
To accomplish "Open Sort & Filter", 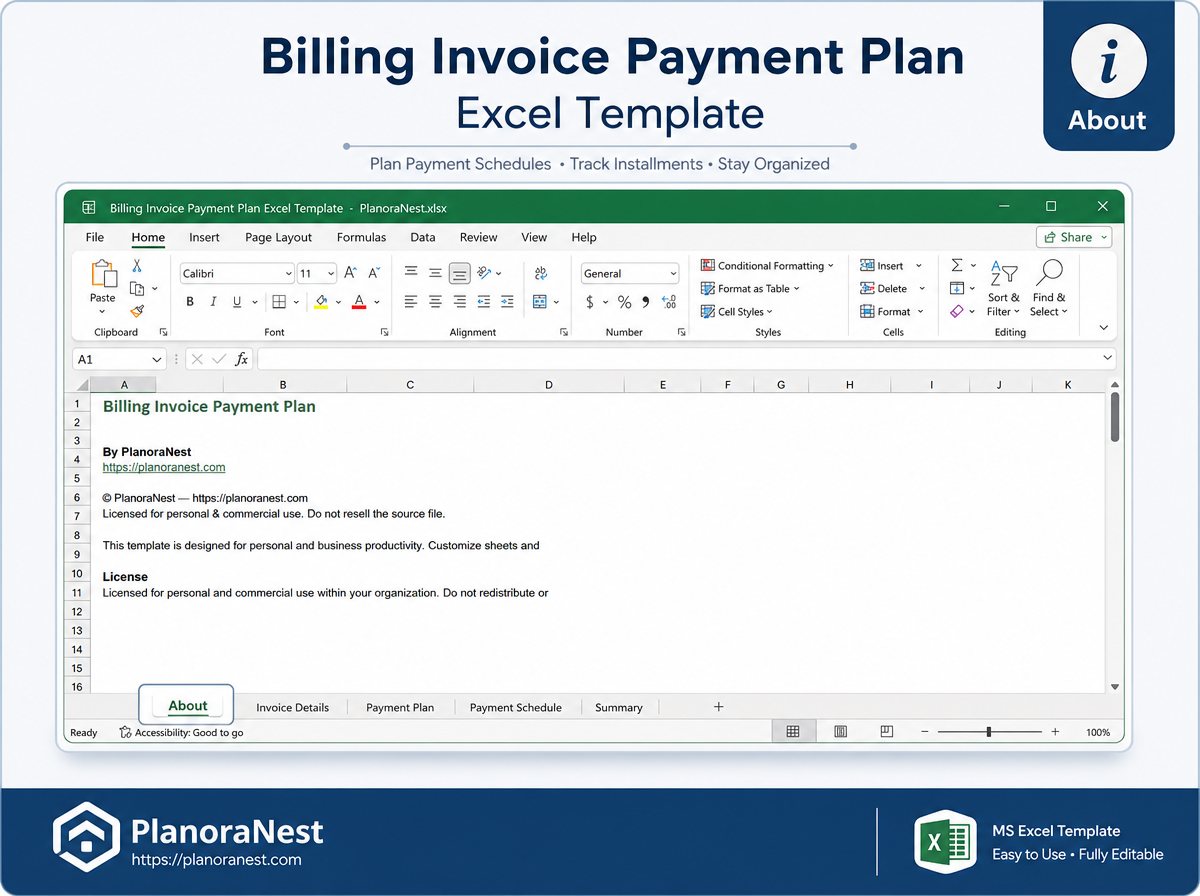I will click(x=1003, y=289).
